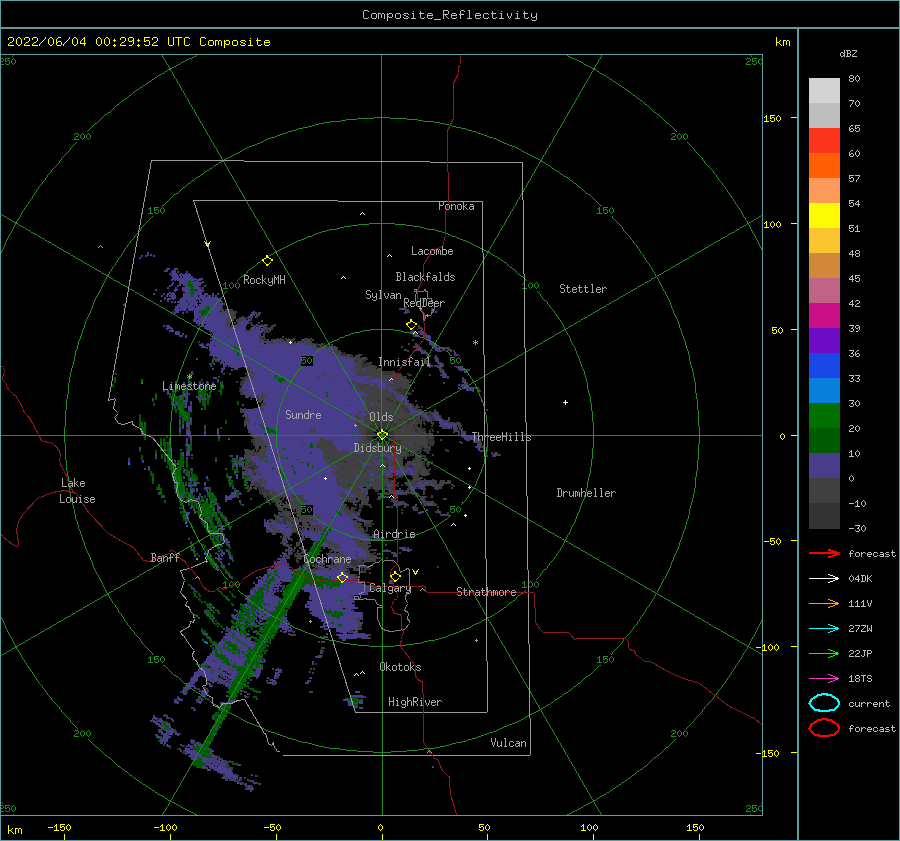Image resolution: width=900 pixels, height=841 pixels.
Task: Click the Ponoka town label
Action: point(456,206)
